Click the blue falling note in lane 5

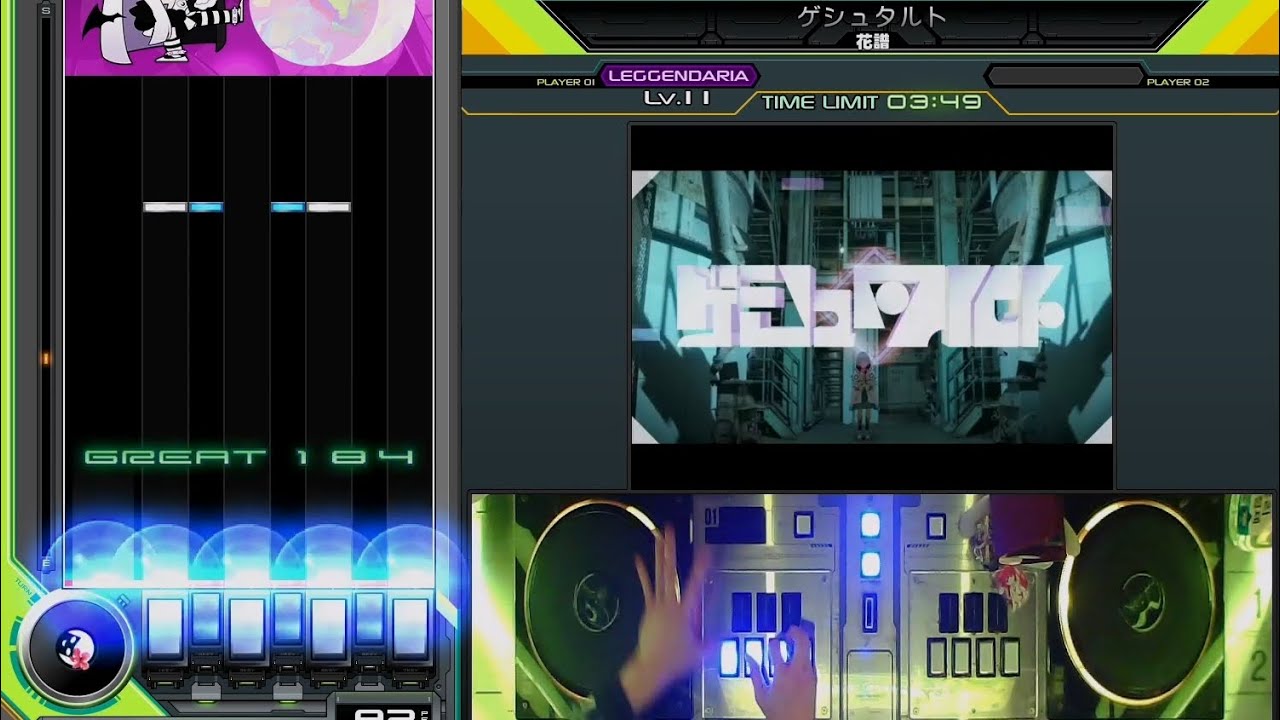pyautogui.click(x=288, y=207)
